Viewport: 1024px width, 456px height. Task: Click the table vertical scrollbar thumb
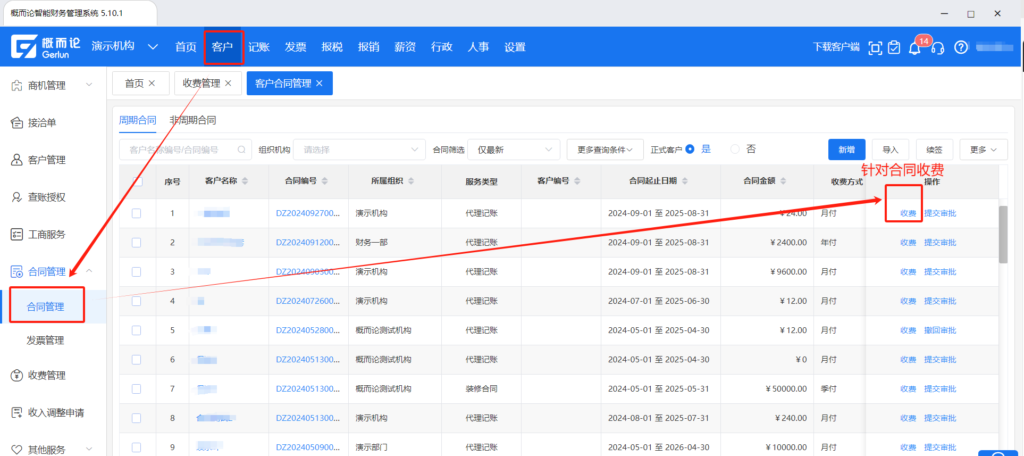pos(1003,234)
